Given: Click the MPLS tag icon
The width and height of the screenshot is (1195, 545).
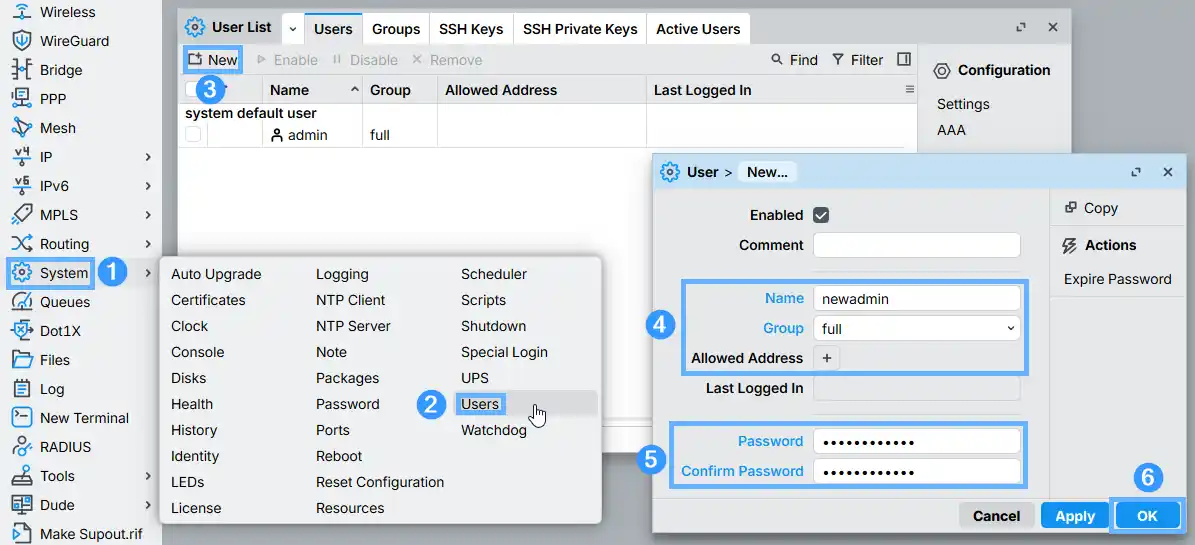Looking at the screenshot, I should pos(22,214).
